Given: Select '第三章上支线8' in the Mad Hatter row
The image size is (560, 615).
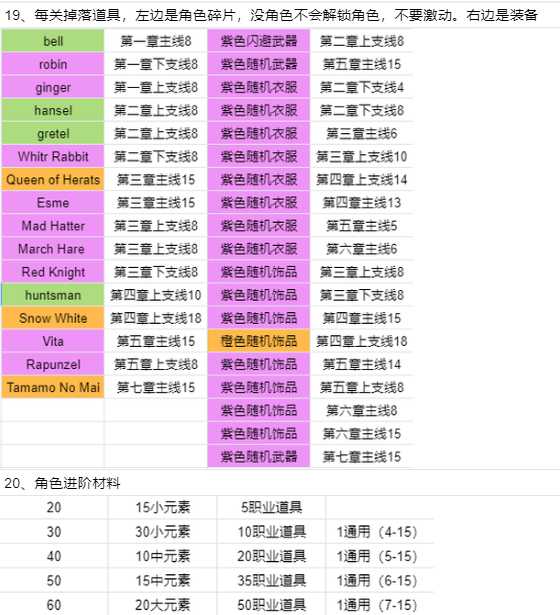Looking at the screenshot, I should click(156, 226).
